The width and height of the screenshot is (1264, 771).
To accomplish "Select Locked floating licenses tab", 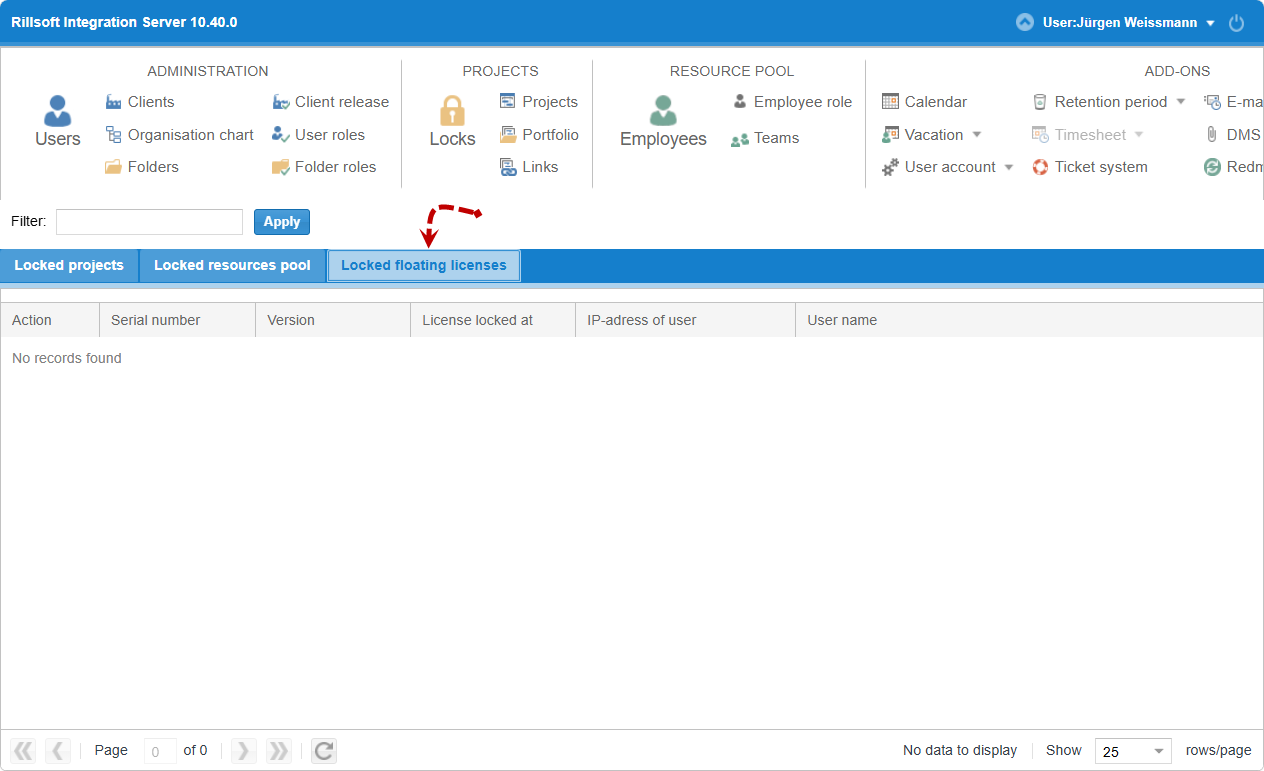I will click(x=424, y=266).
